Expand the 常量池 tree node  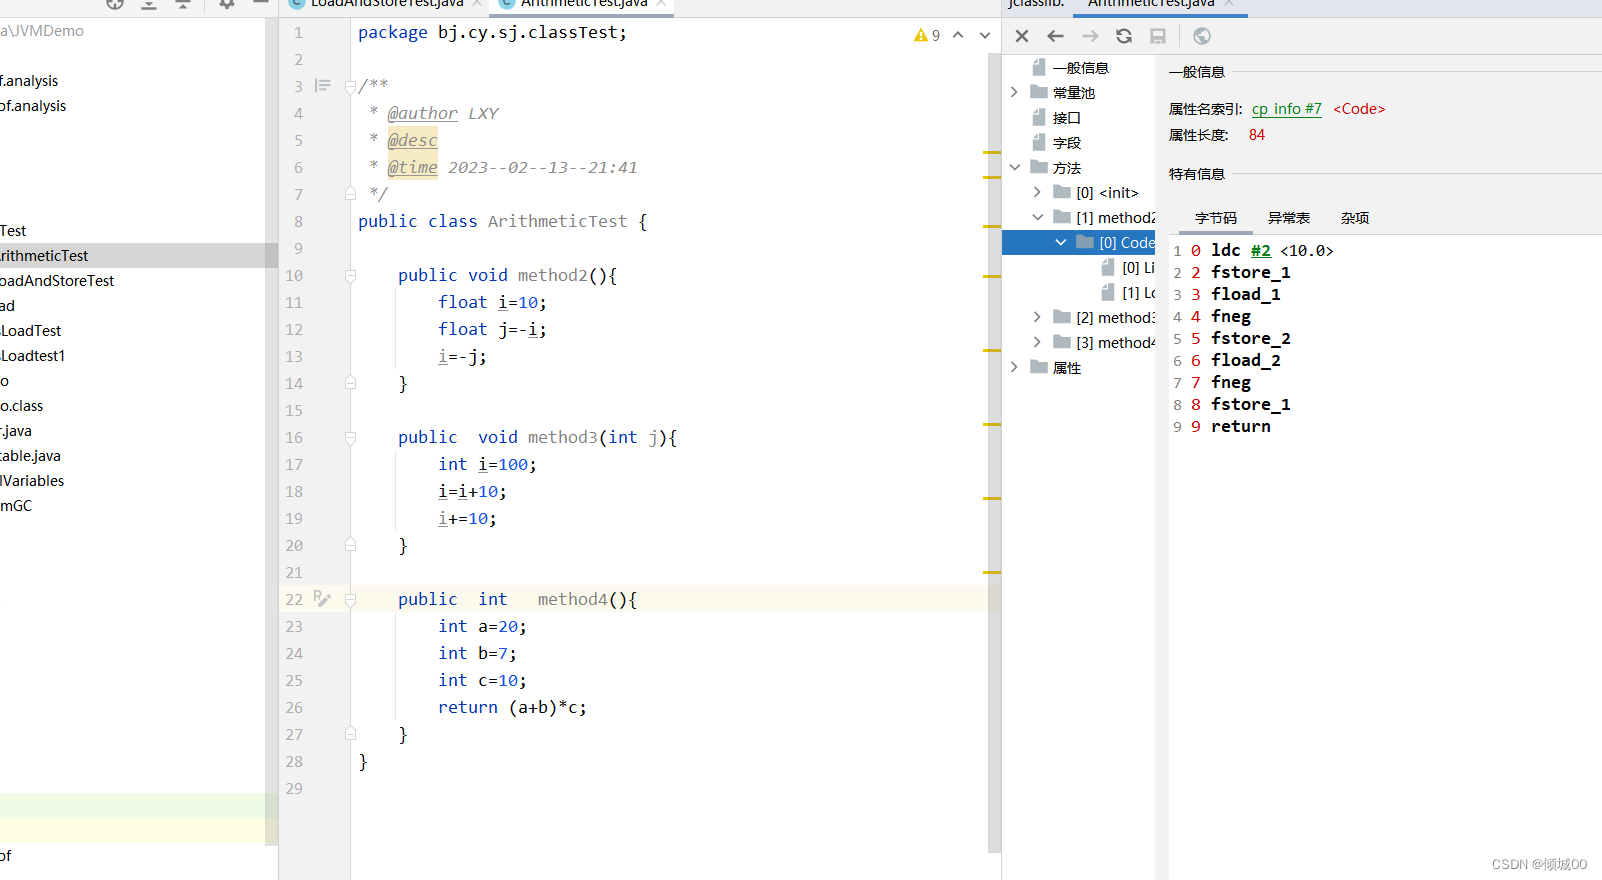click(x=1014, y=92)
